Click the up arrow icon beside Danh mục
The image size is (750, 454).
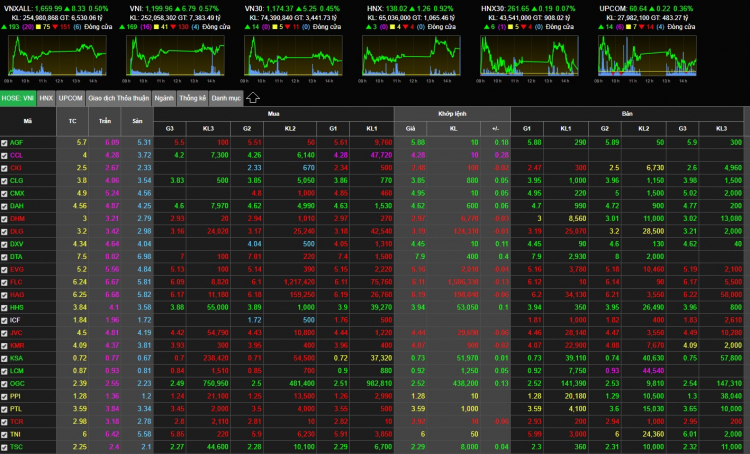[253, 98]
